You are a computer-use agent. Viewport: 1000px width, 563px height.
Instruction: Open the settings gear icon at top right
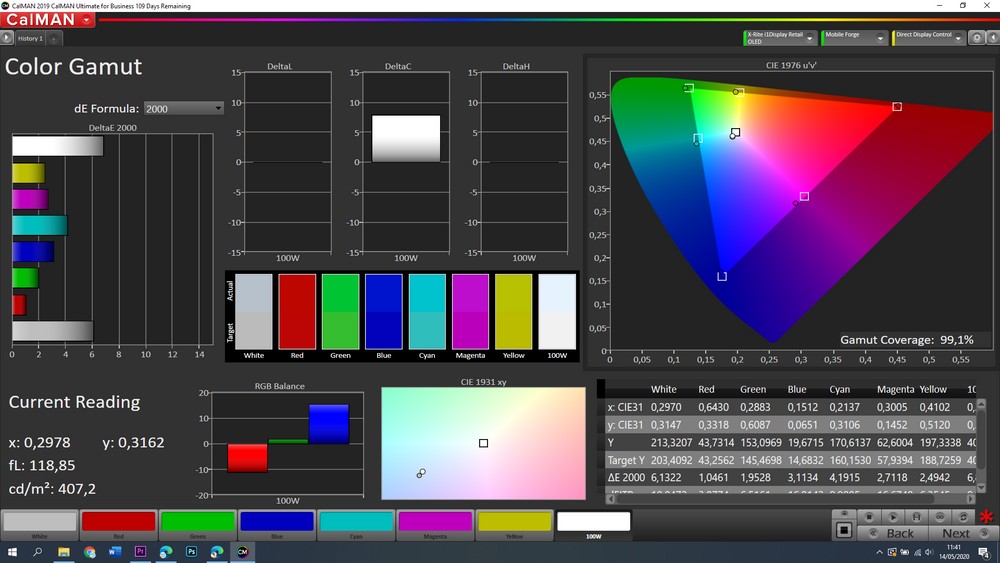pos(976,38)
